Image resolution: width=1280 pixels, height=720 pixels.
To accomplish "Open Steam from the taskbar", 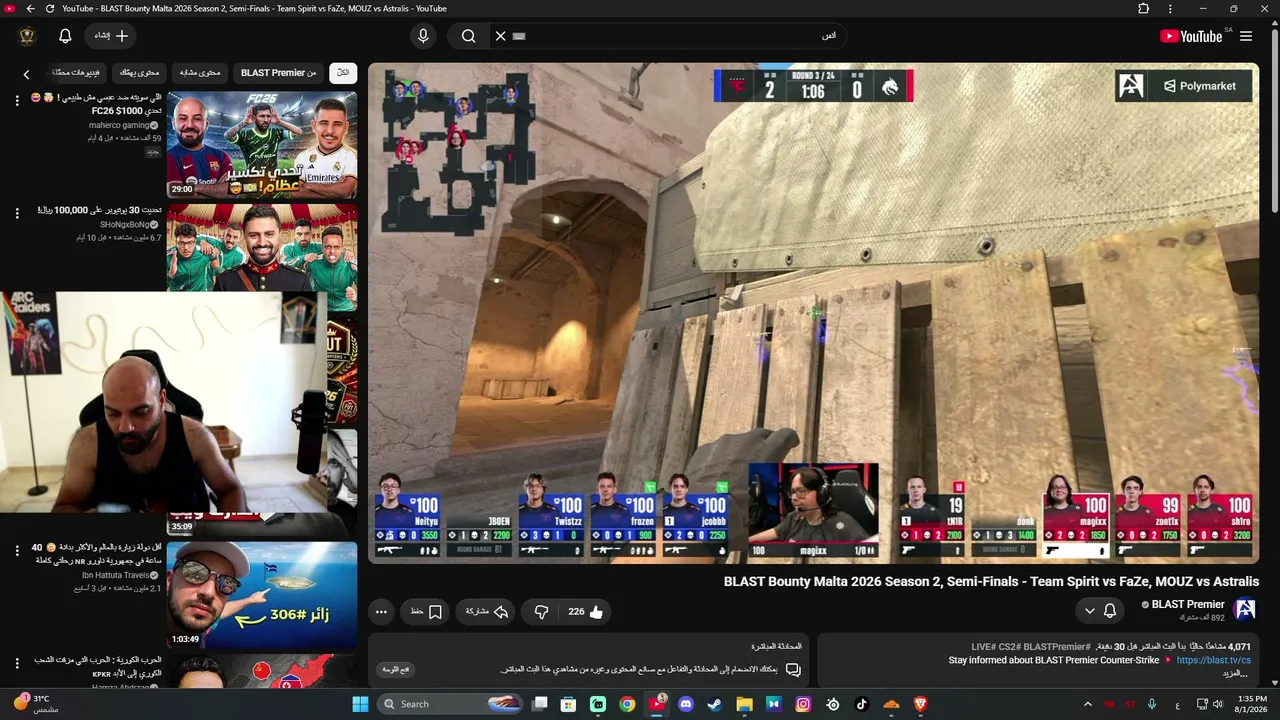I will point(715,704).
